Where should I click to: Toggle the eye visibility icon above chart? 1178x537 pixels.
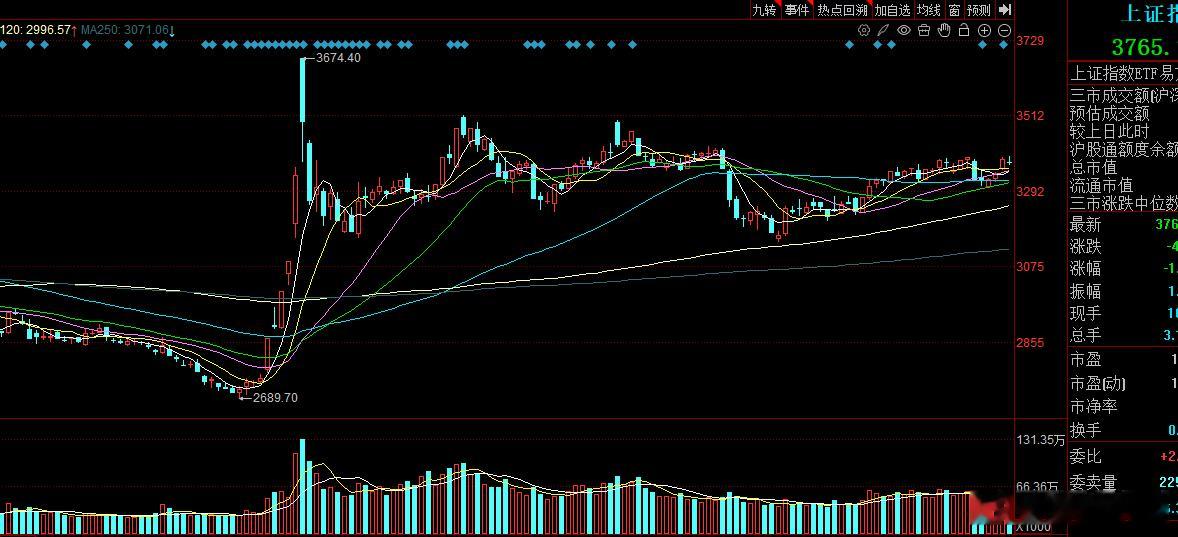point(904,30)
